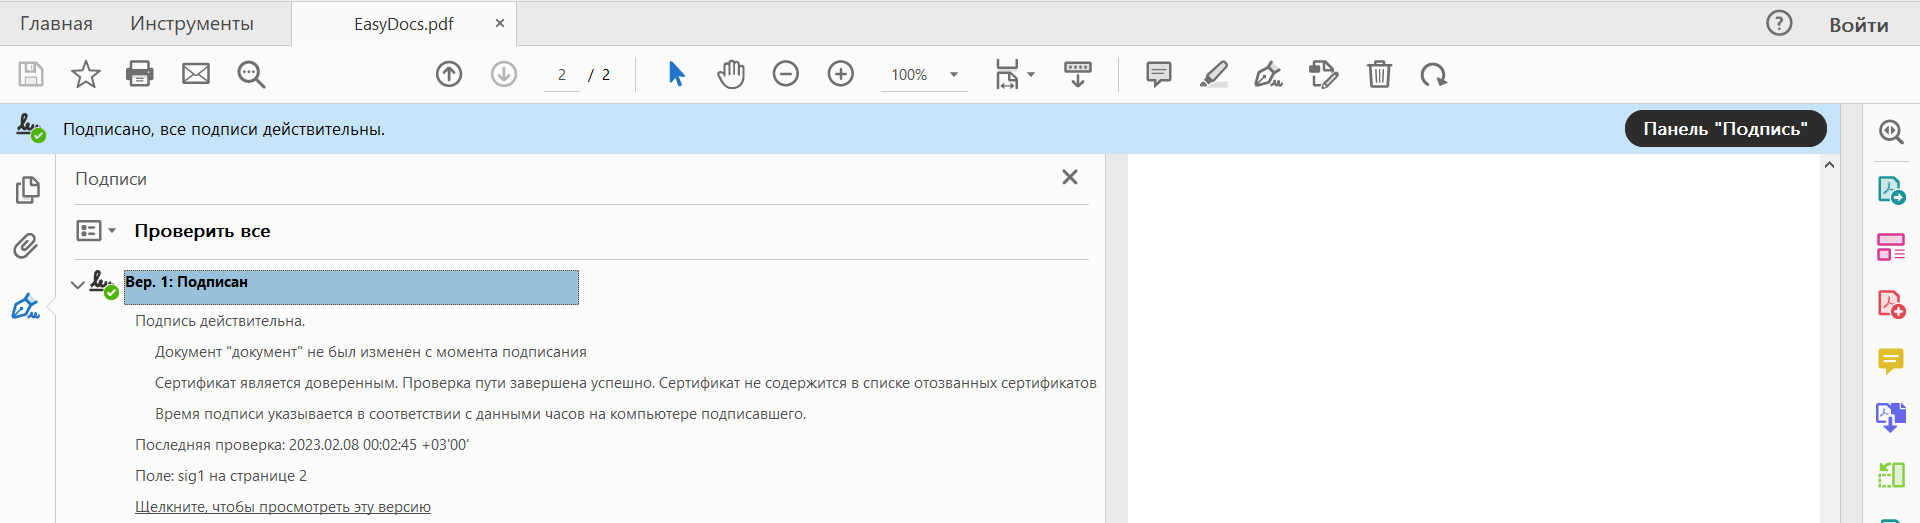The image size is (1920, 523).
Task: Click the Save file icon
Action: pos(31,74)
